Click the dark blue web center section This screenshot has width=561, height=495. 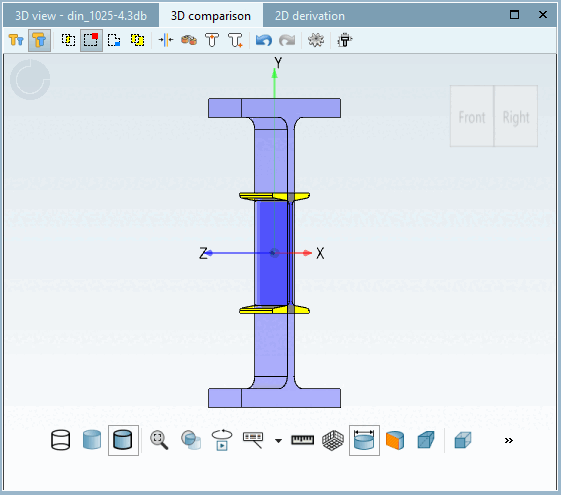click(273, 253)
